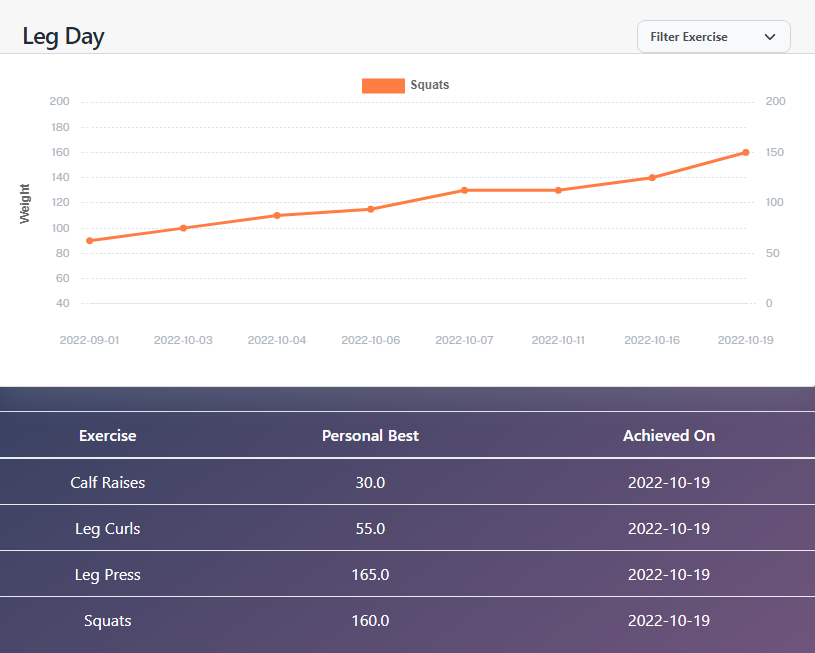Click the Achieved On column header
The image size is (815, 653).
pos(669,436)
